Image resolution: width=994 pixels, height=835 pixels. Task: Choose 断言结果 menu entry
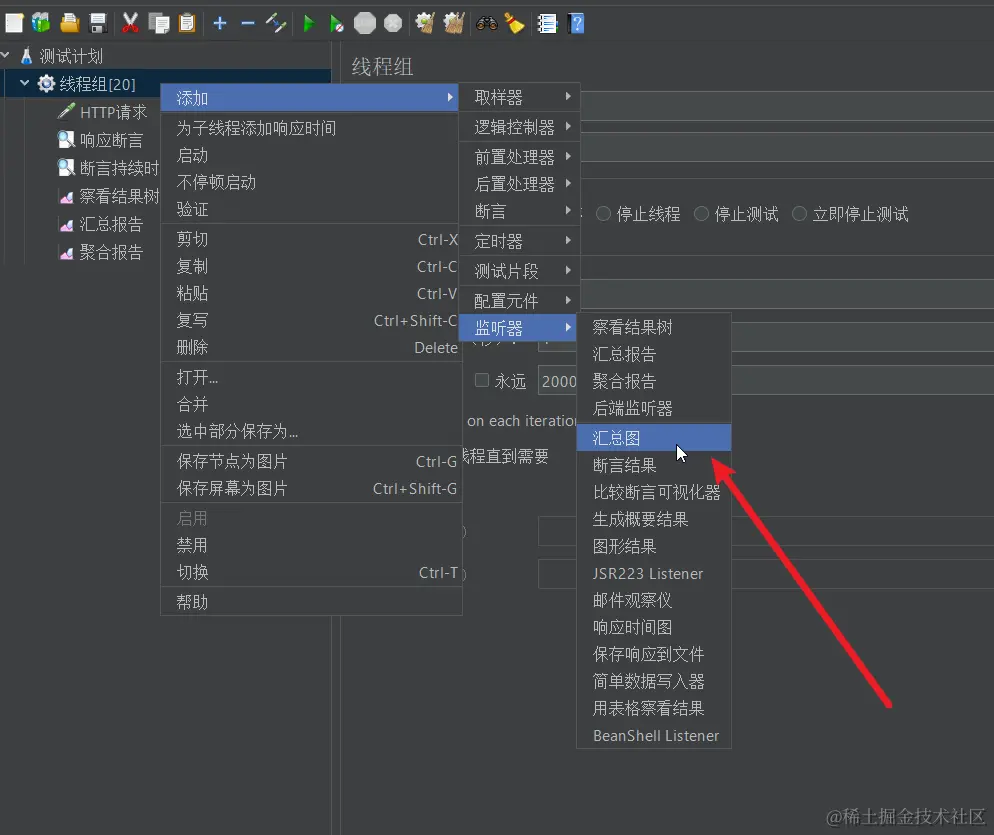[654, 465]
